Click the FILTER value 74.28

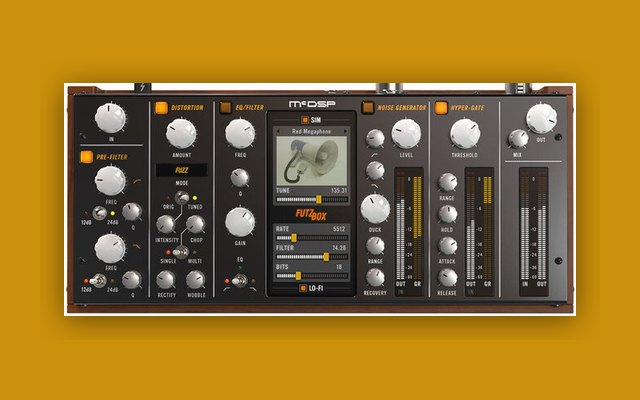point(339,248)
